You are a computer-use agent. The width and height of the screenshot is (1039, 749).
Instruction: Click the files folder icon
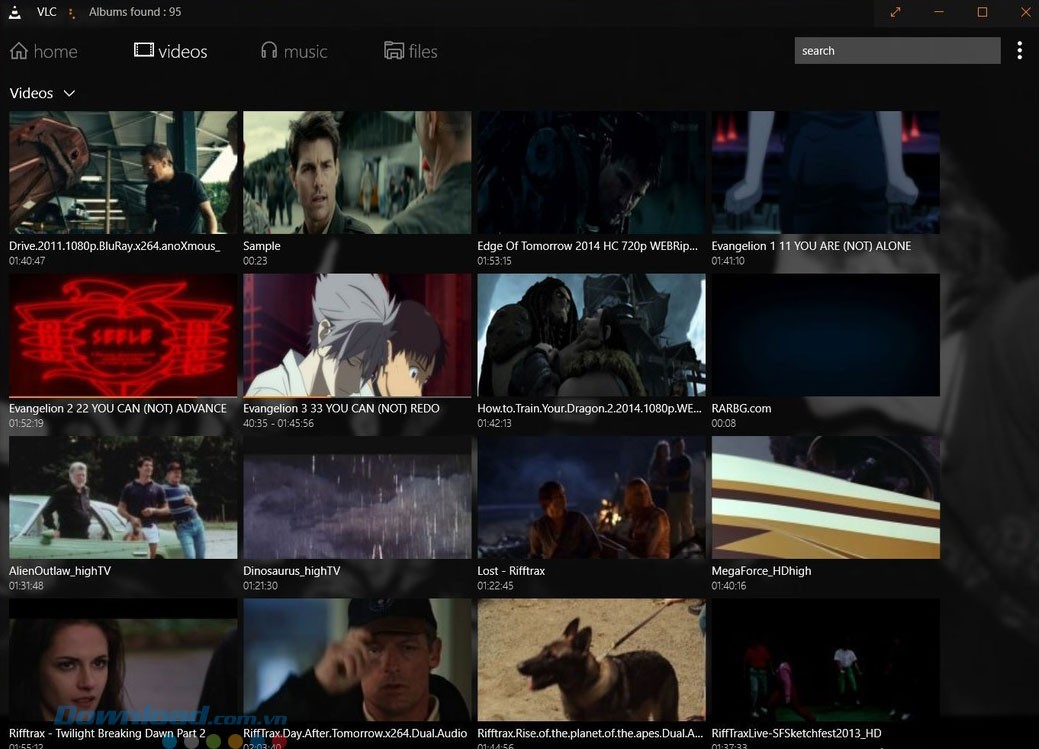394,51
